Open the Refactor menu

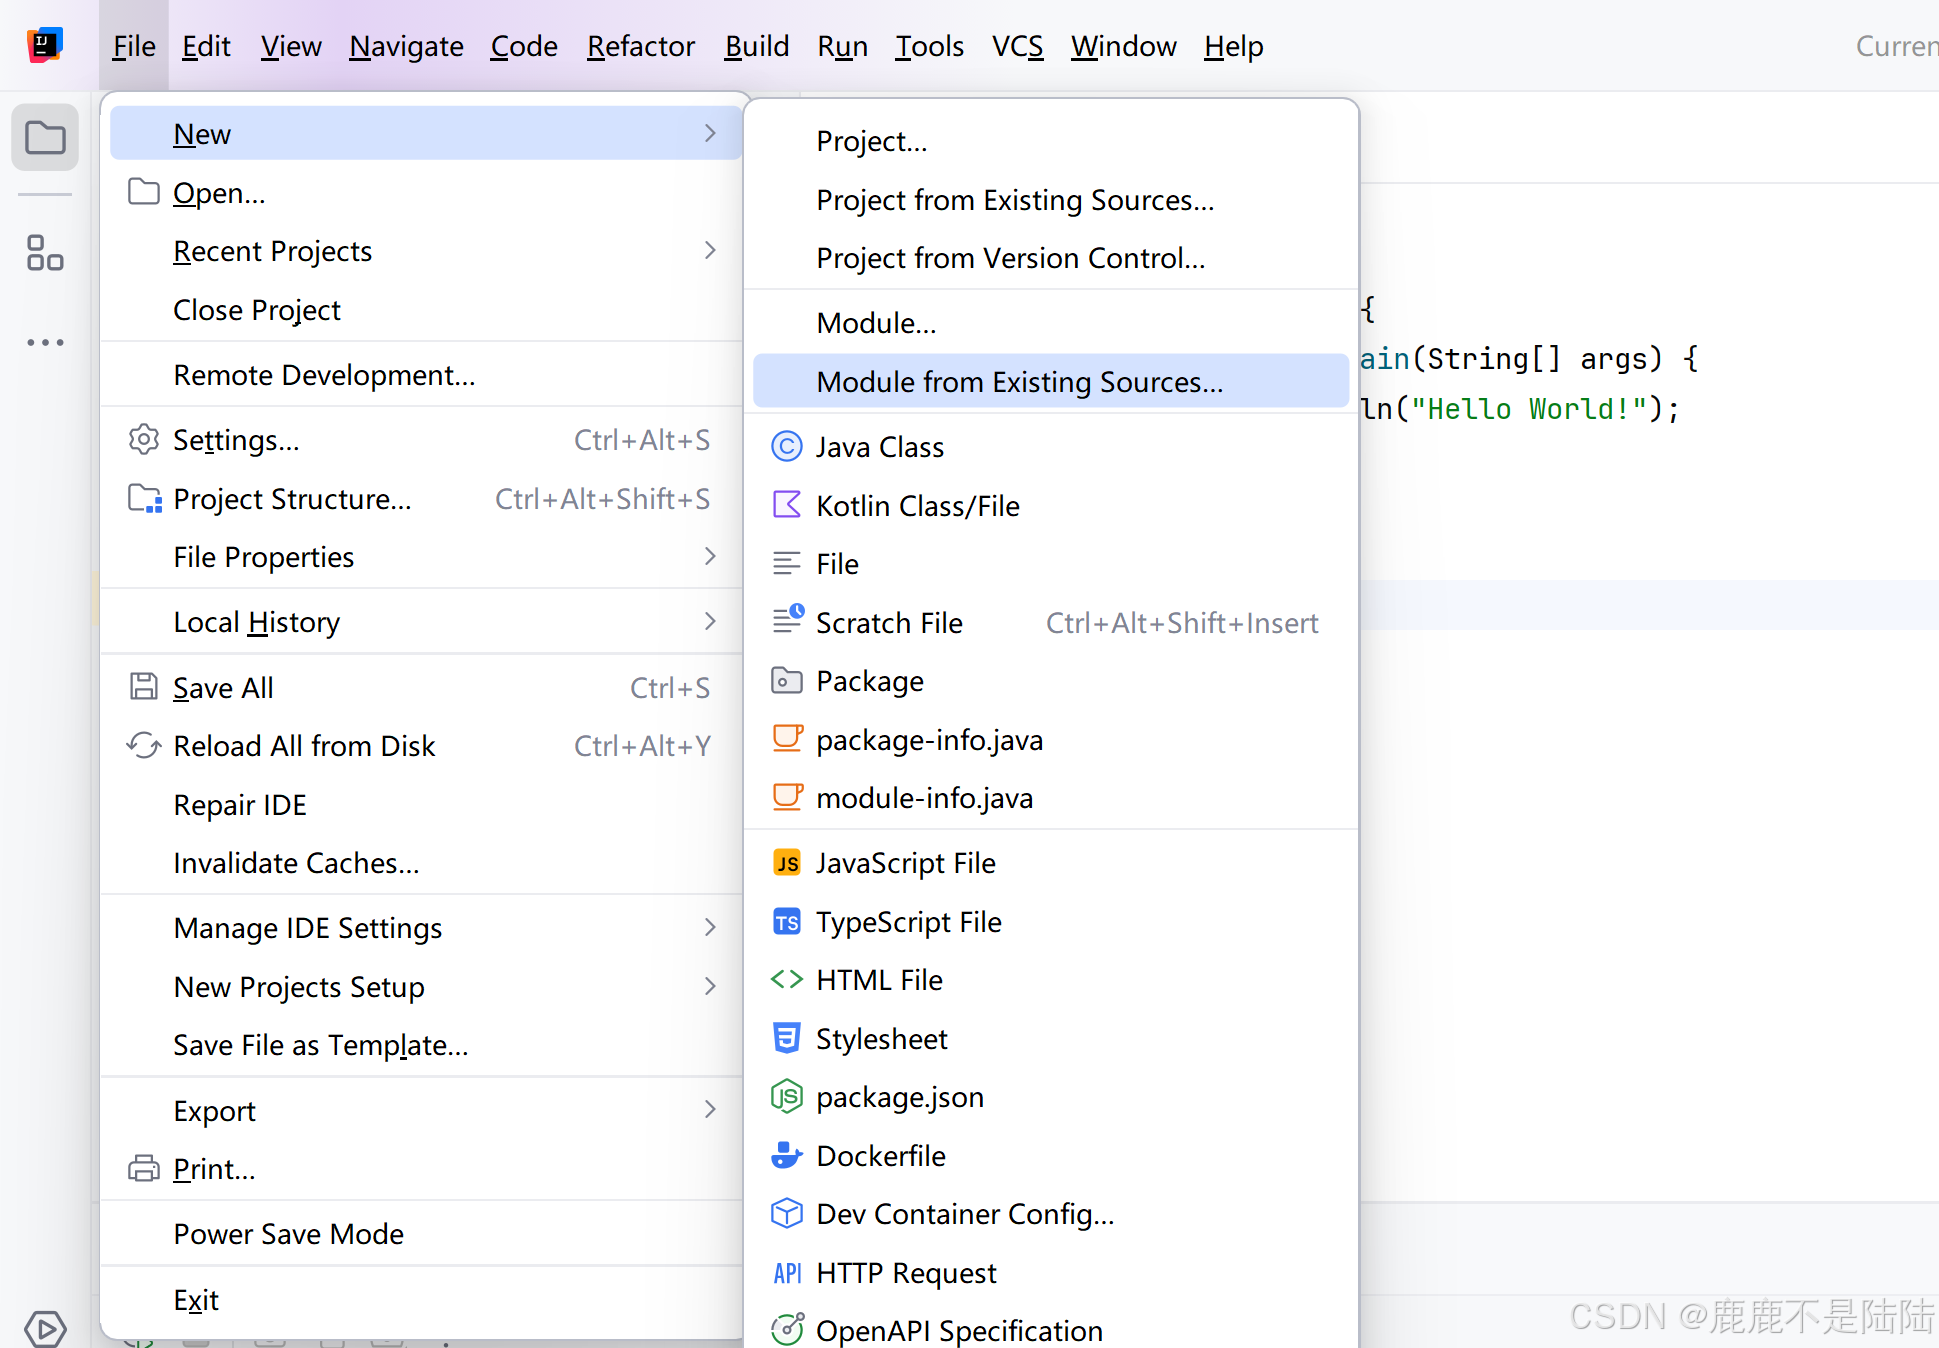point(640,46)
